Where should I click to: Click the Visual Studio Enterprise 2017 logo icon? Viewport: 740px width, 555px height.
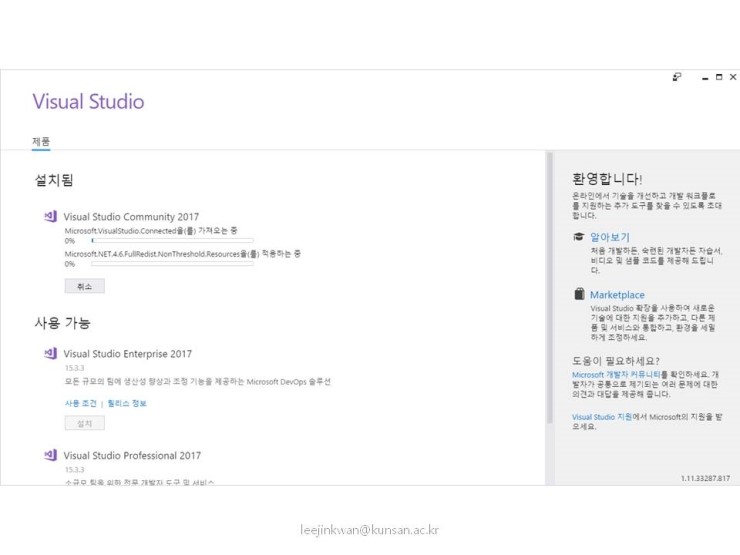pos(50,353)
